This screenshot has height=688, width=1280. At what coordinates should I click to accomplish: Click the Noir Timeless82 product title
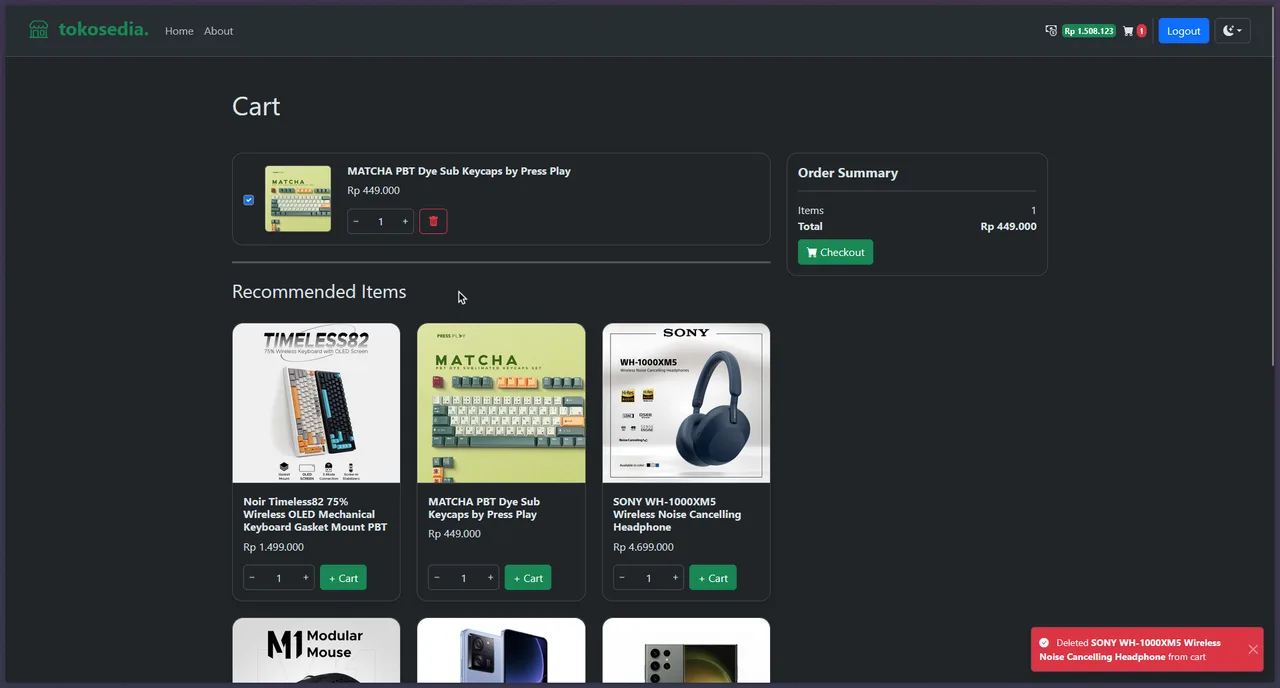pyautogui.click(x=315, y=514)
